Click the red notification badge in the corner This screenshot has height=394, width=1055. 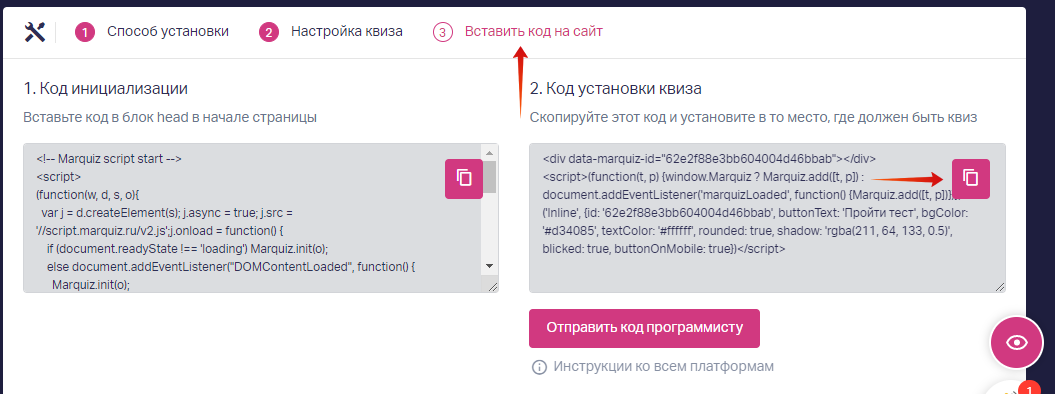[1029, 388]
